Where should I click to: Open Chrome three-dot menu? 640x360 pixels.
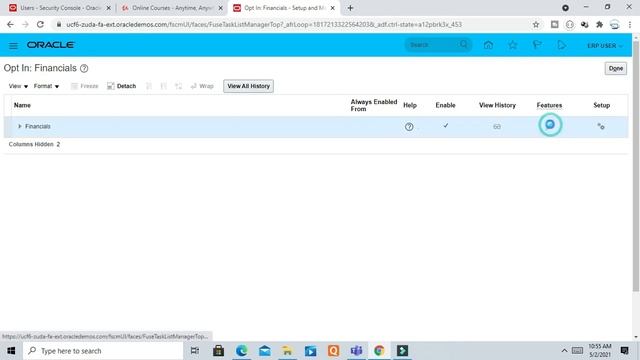[630, 24]
